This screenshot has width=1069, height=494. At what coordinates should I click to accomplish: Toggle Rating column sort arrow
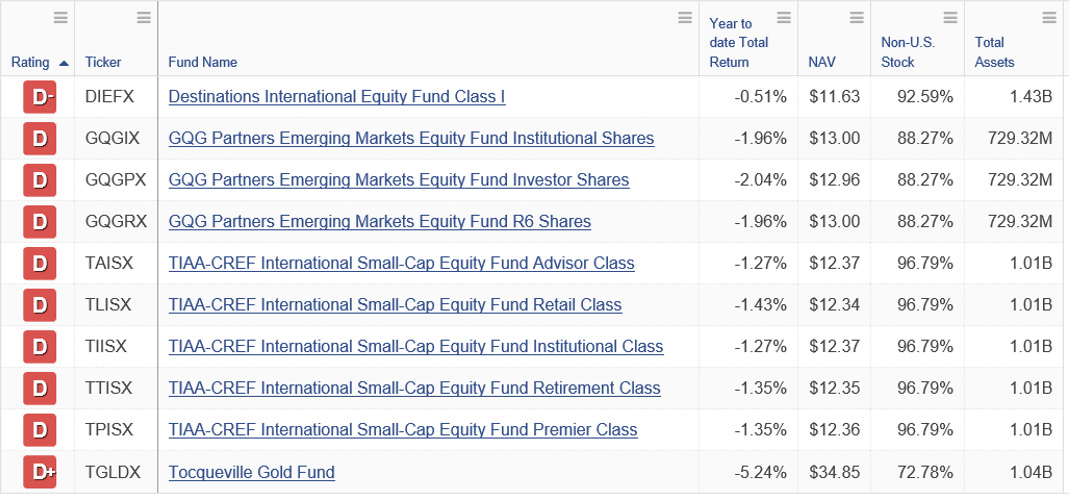(64, 63)
